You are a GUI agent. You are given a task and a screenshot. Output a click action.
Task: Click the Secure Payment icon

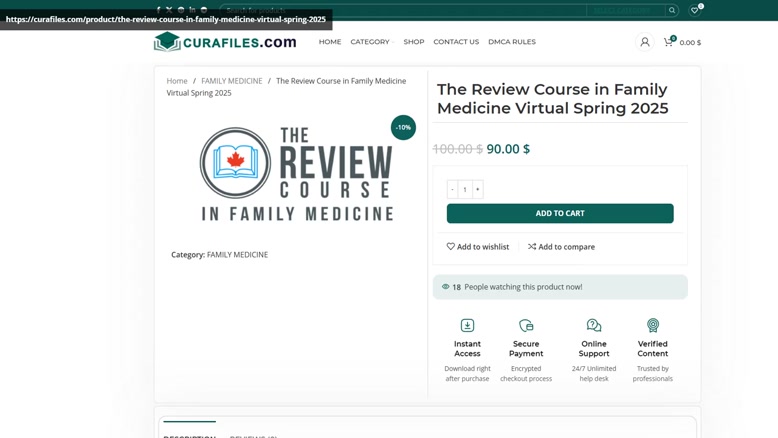click(526, 325)
